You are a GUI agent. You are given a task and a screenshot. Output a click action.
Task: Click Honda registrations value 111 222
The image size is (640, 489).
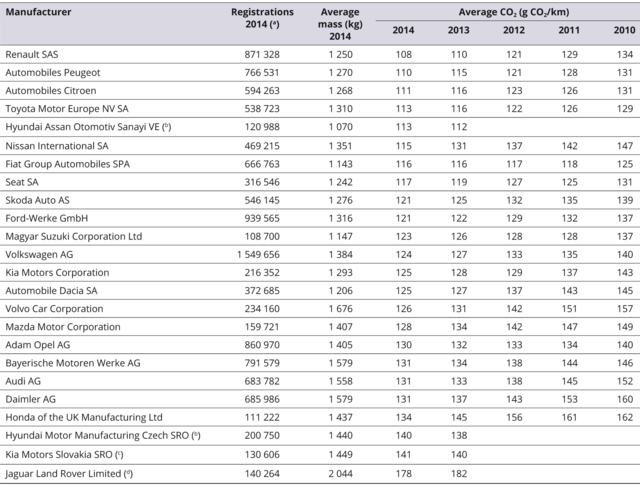262,417
